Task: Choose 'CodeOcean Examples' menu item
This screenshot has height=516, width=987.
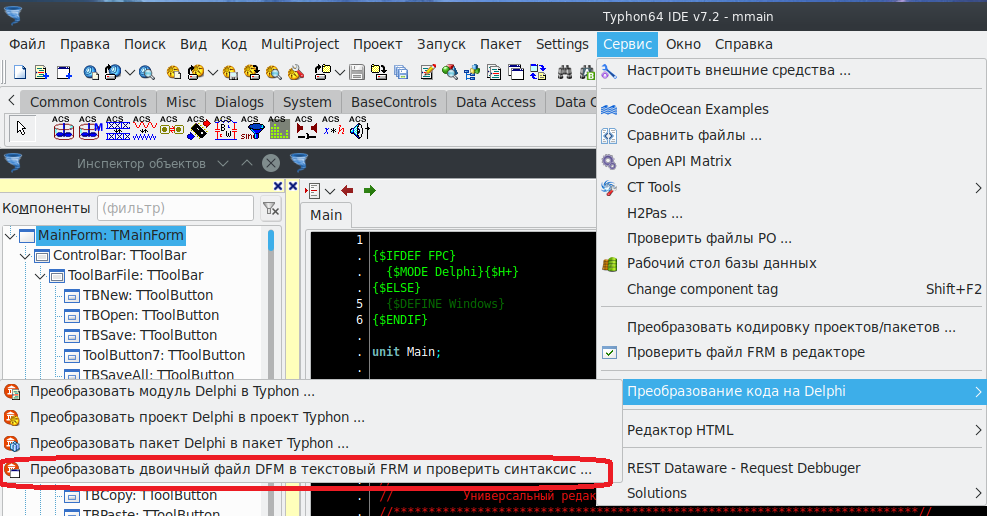Action: (x=792, y=109)
